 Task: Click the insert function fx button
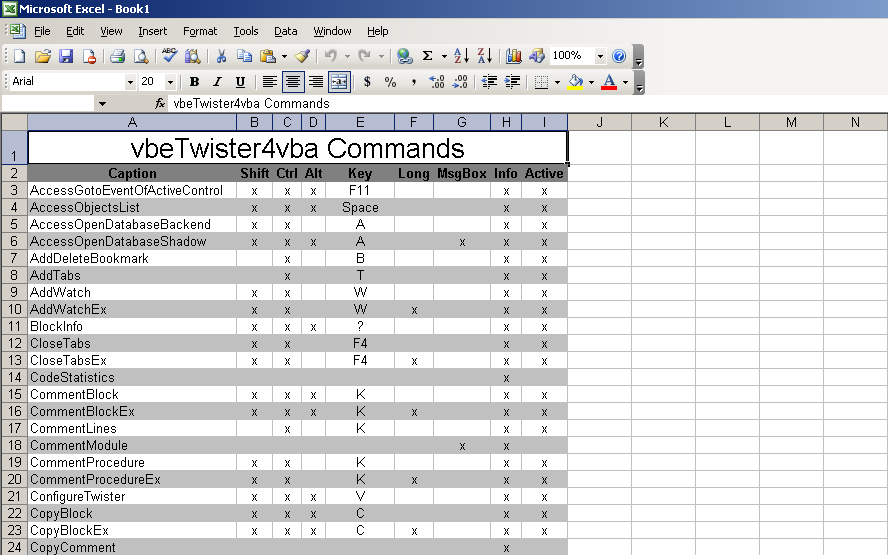(160, 104)
